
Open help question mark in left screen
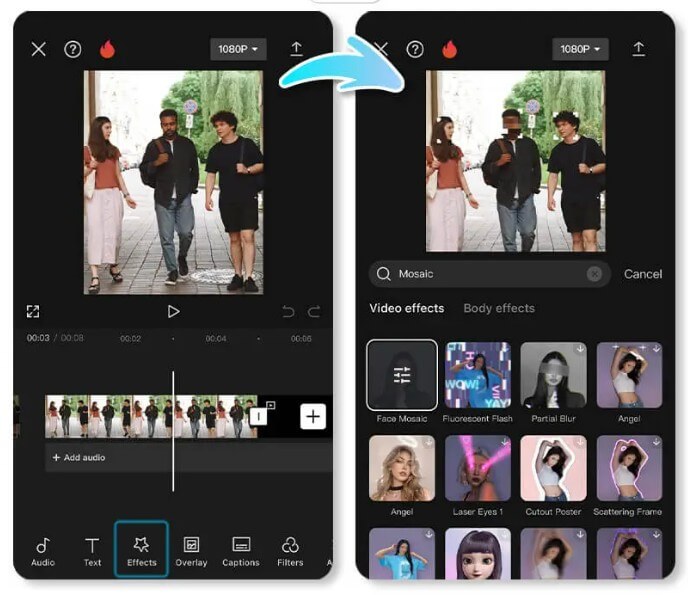[73, 49]
